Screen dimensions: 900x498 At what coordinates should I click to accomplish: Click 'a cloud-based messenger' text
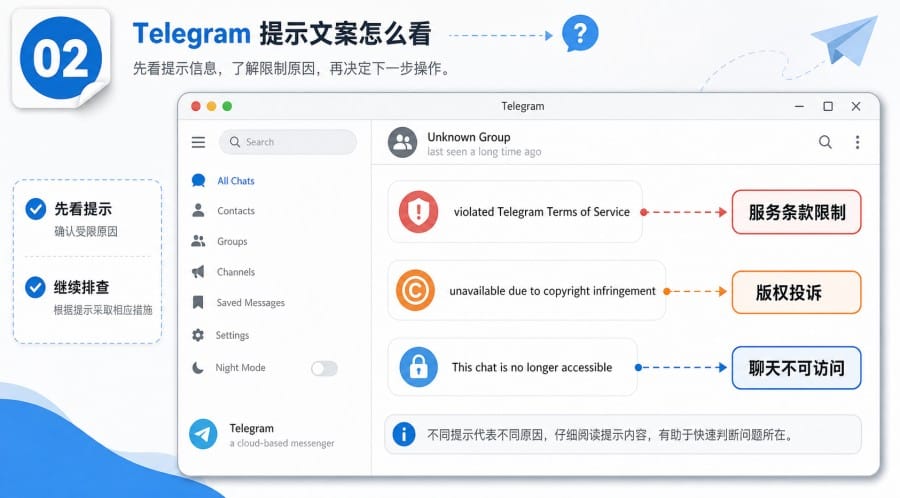(282, 443)
